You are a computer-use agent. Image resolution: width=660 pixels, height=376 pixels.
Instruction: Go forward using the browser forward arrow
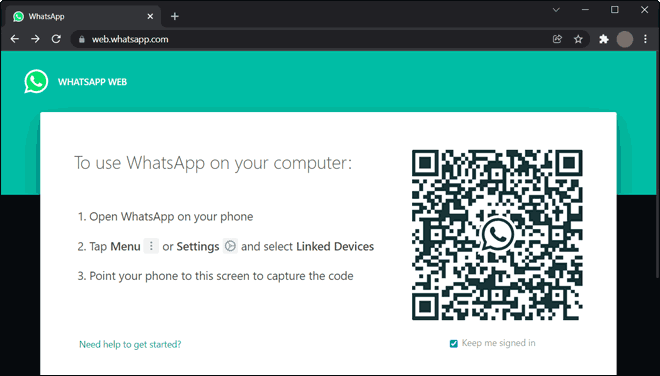point(35,39)
